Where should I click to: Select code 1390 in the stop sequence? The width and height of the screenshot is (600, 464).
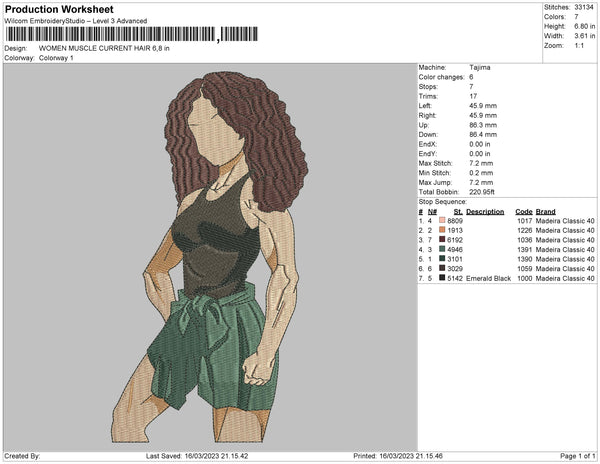tap(525, 259)
